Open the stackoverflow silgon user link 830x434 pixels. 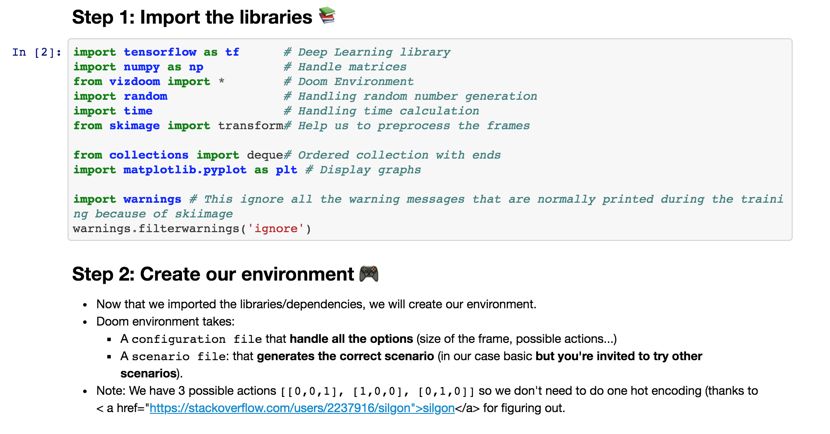click(302, 408)
